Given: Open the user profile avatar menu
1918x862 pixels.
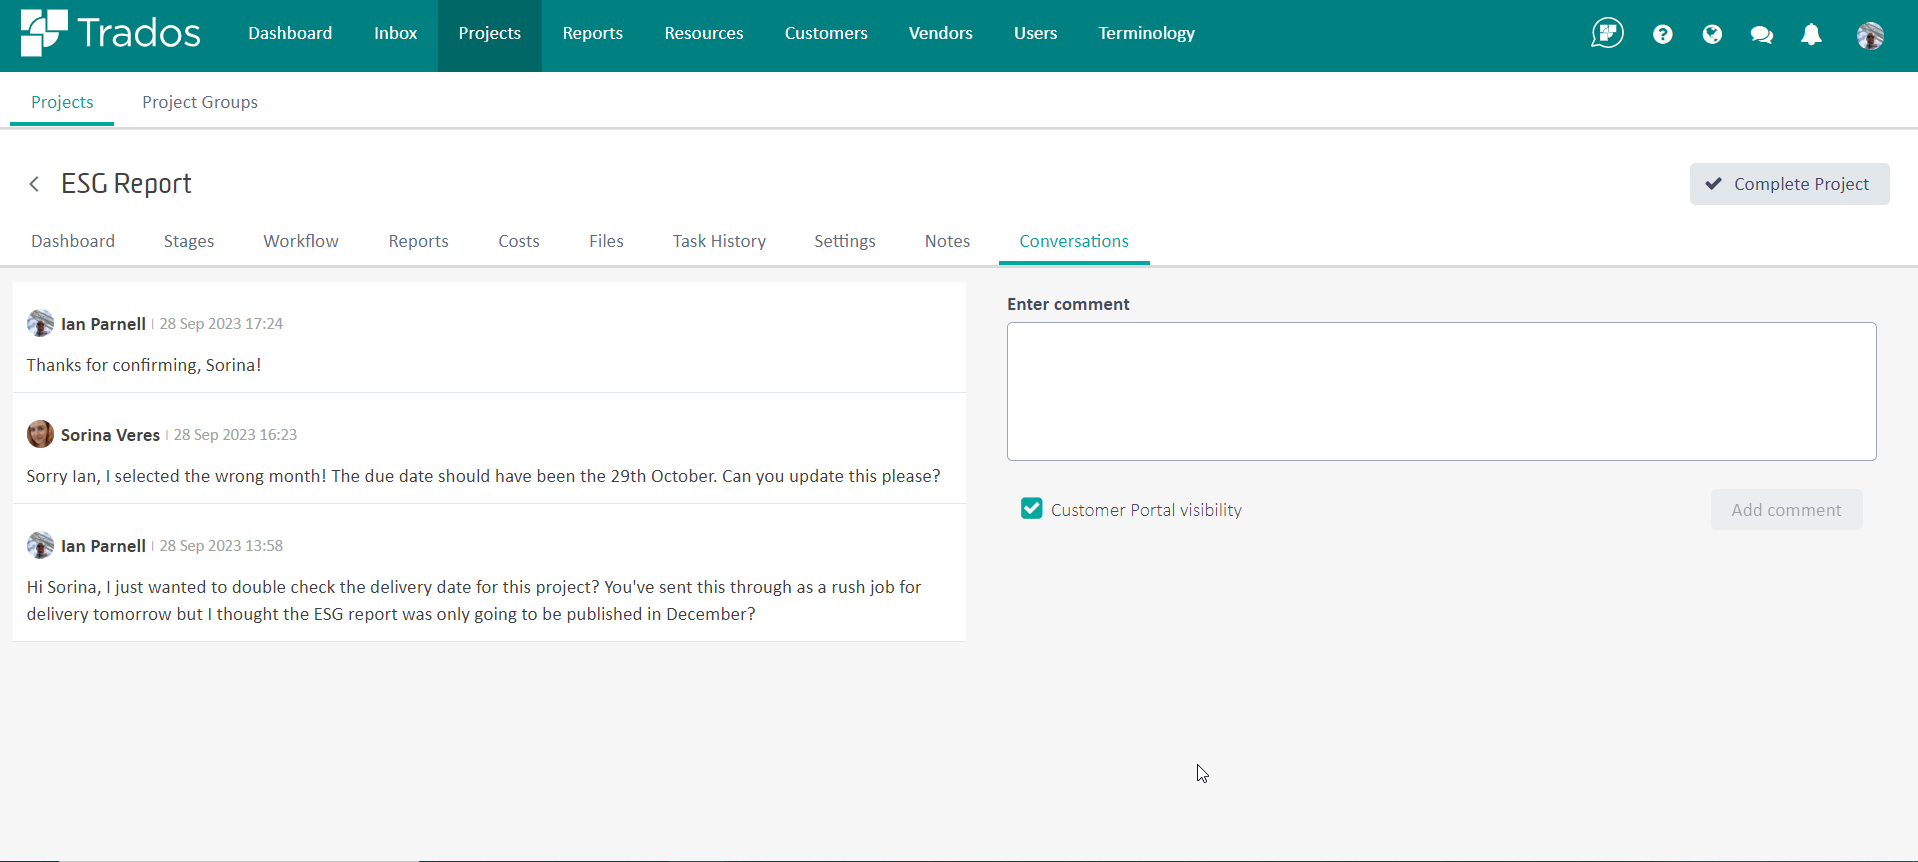Looking at the screenshot, I should point(1869,36).
